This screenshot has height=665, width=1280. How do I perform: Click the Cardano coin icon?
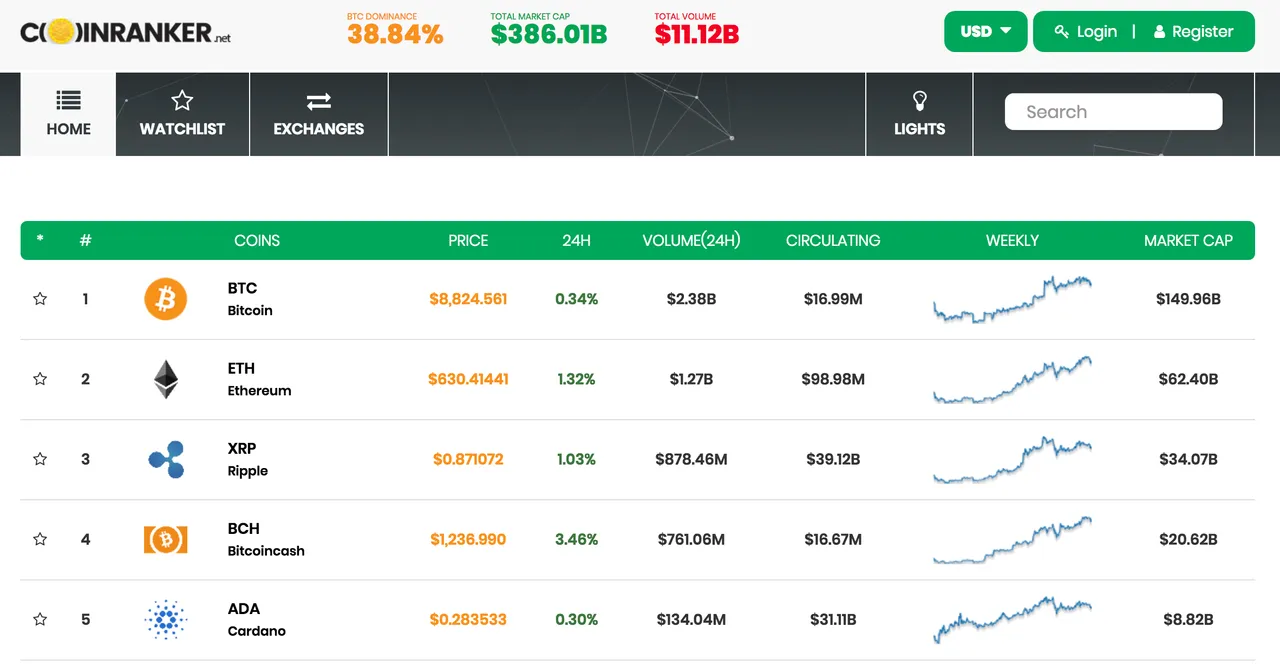(166, 620)
